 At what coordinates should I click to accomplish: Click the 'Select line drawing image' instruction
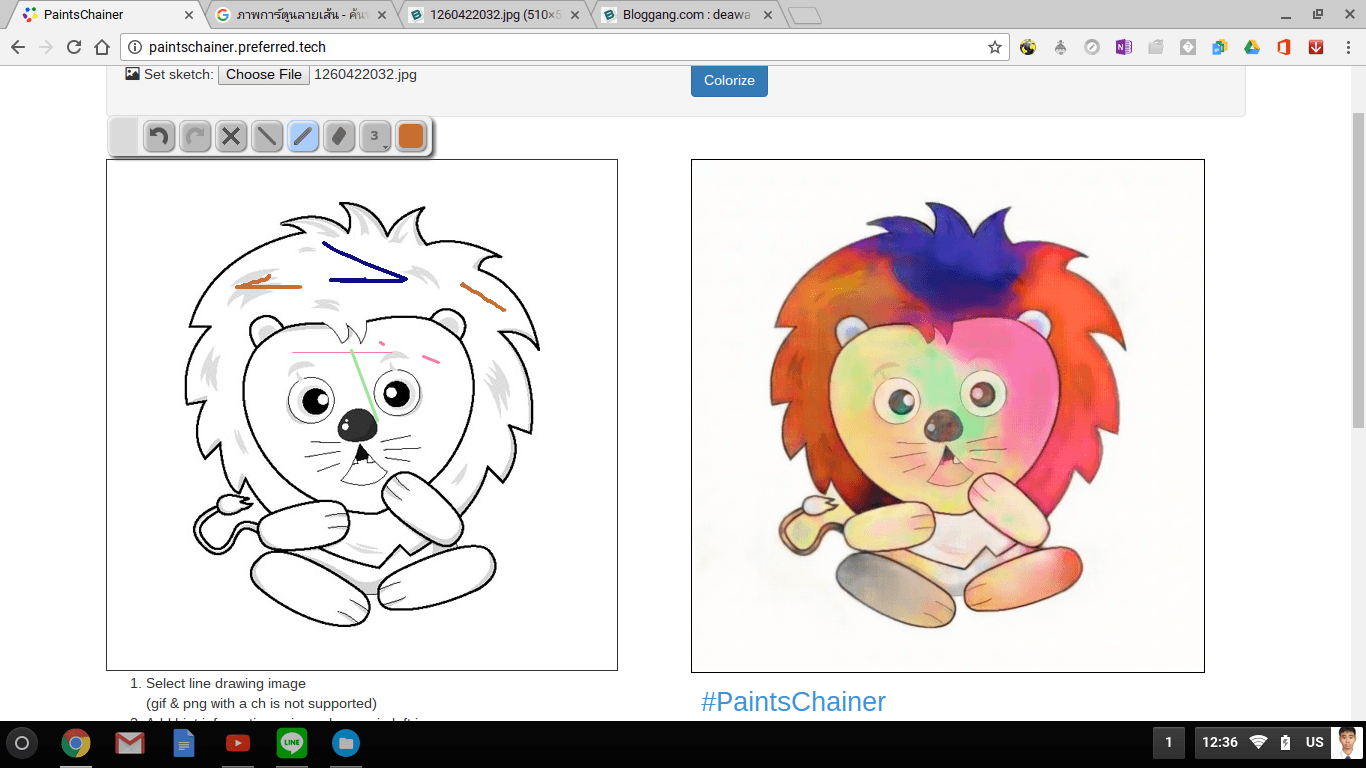(x=226, y=684)
